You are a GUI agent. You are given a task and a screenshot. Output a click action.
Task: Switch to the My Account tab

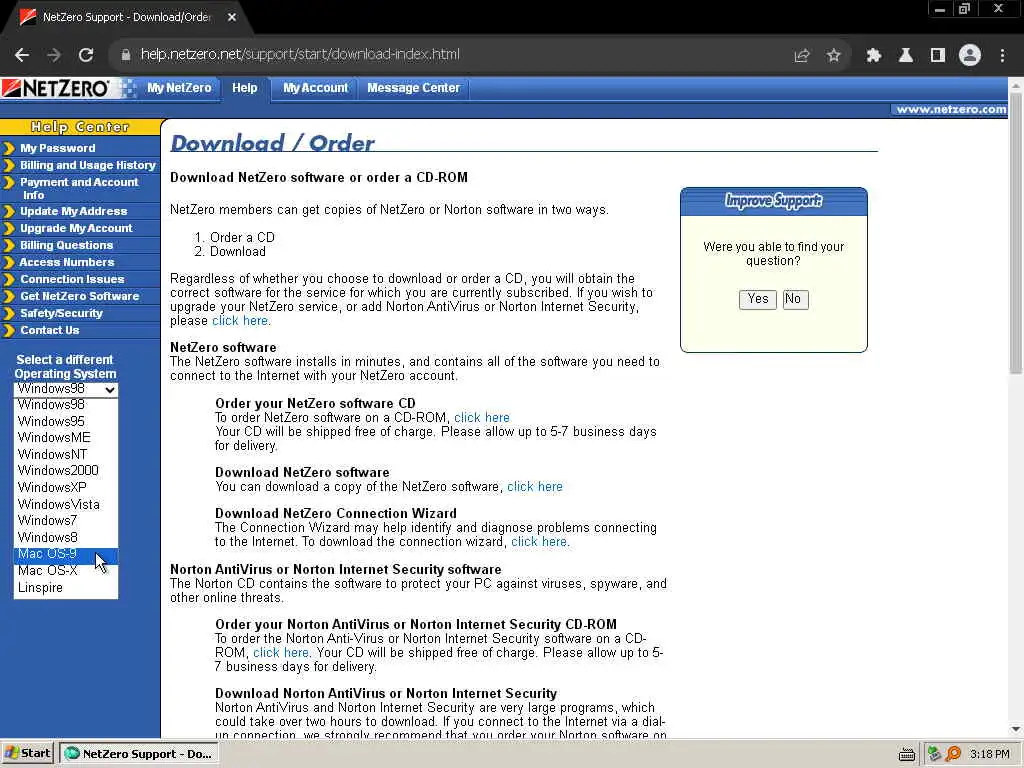click(x=315, y=88)
